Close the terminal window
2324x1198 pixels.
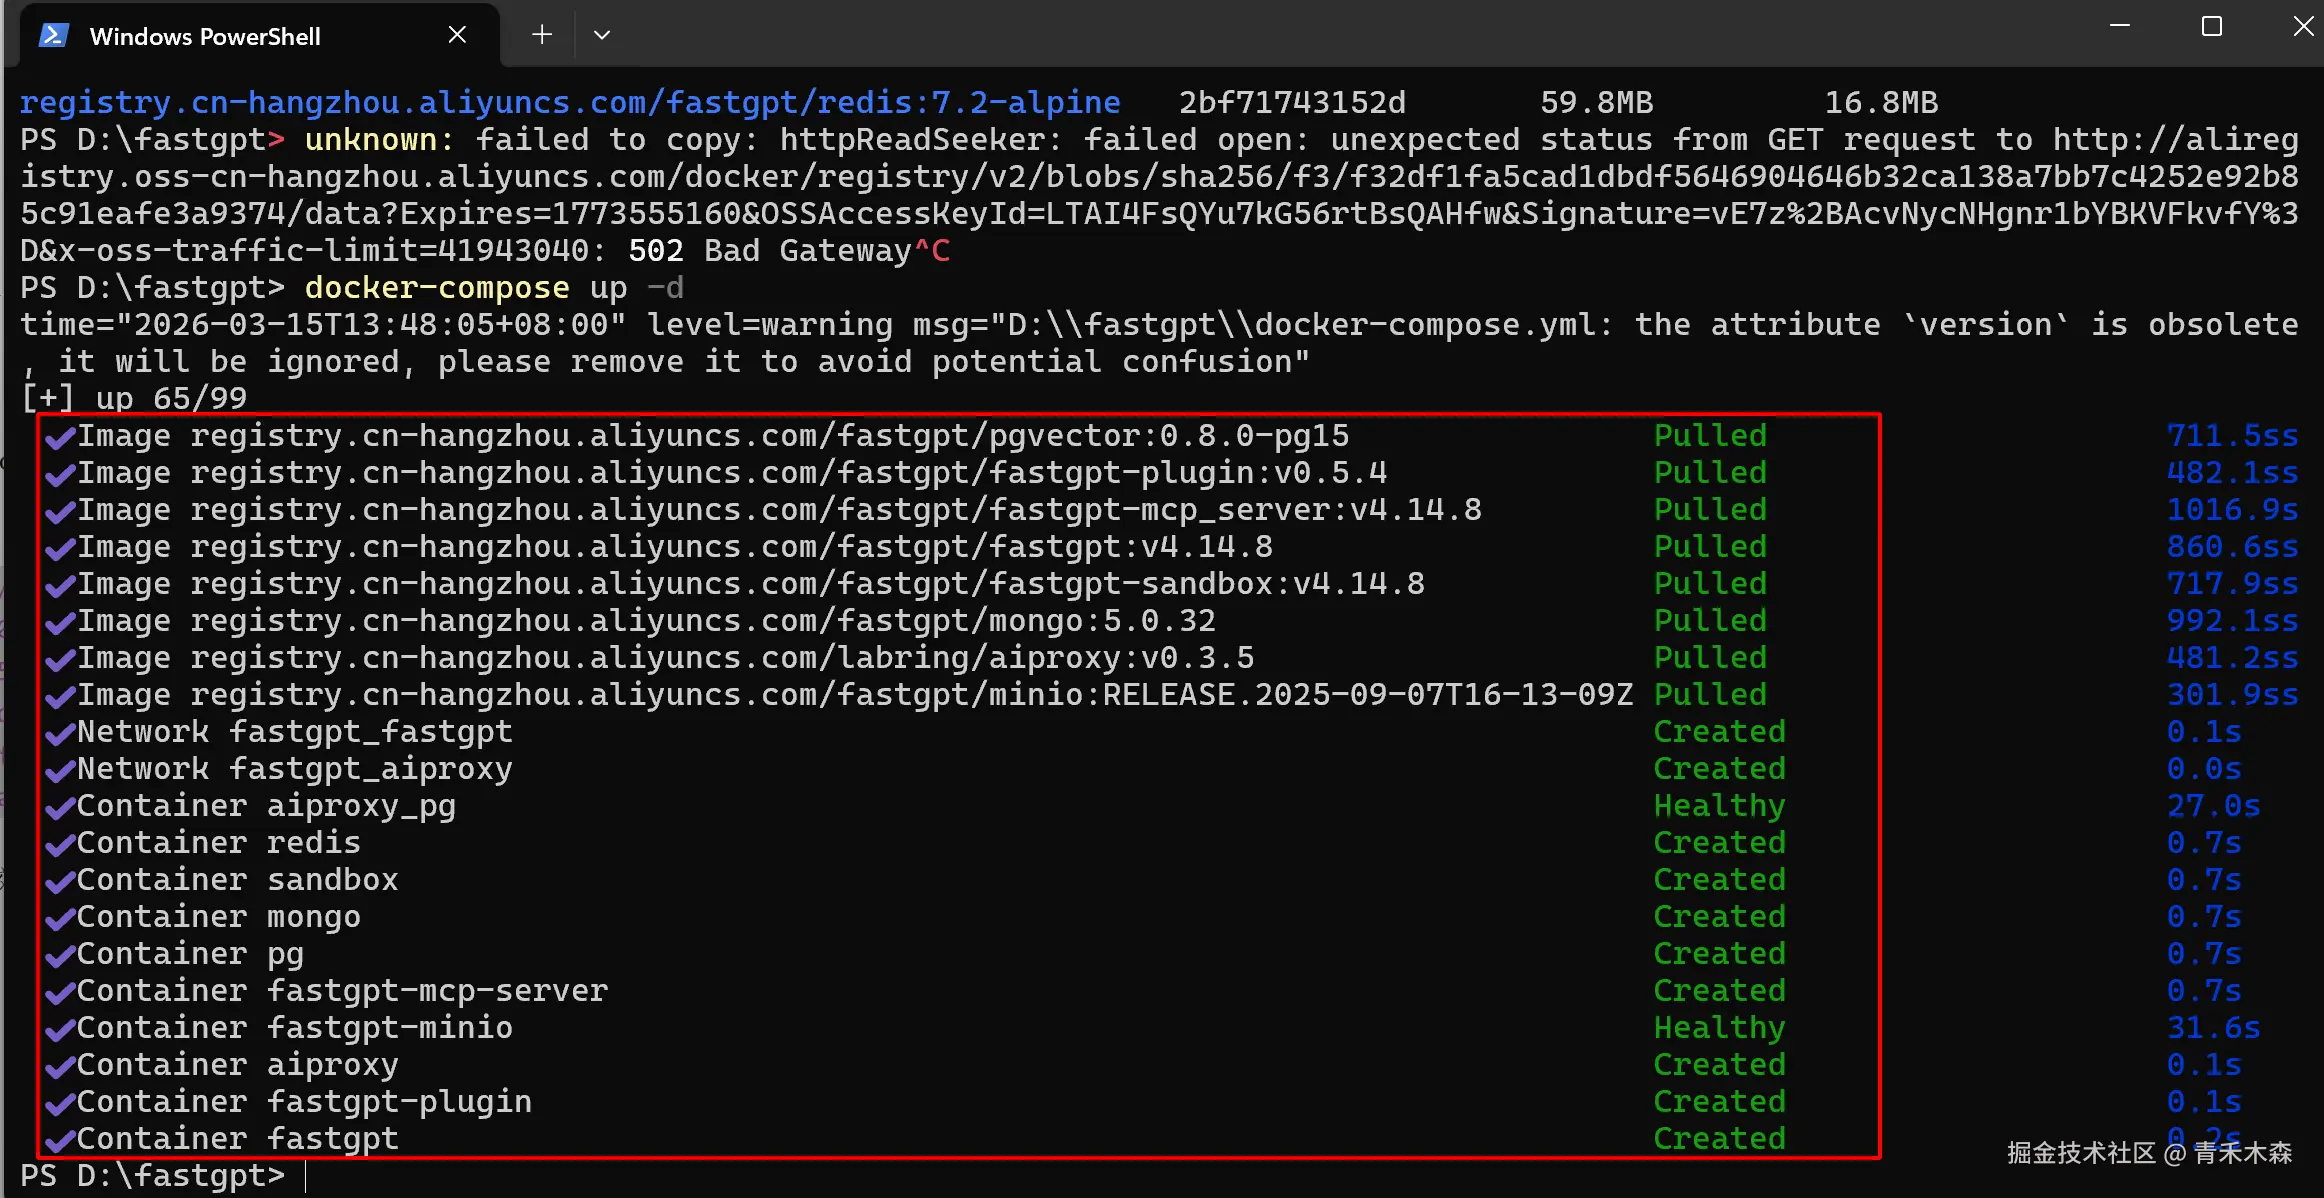coord(2303,27)
